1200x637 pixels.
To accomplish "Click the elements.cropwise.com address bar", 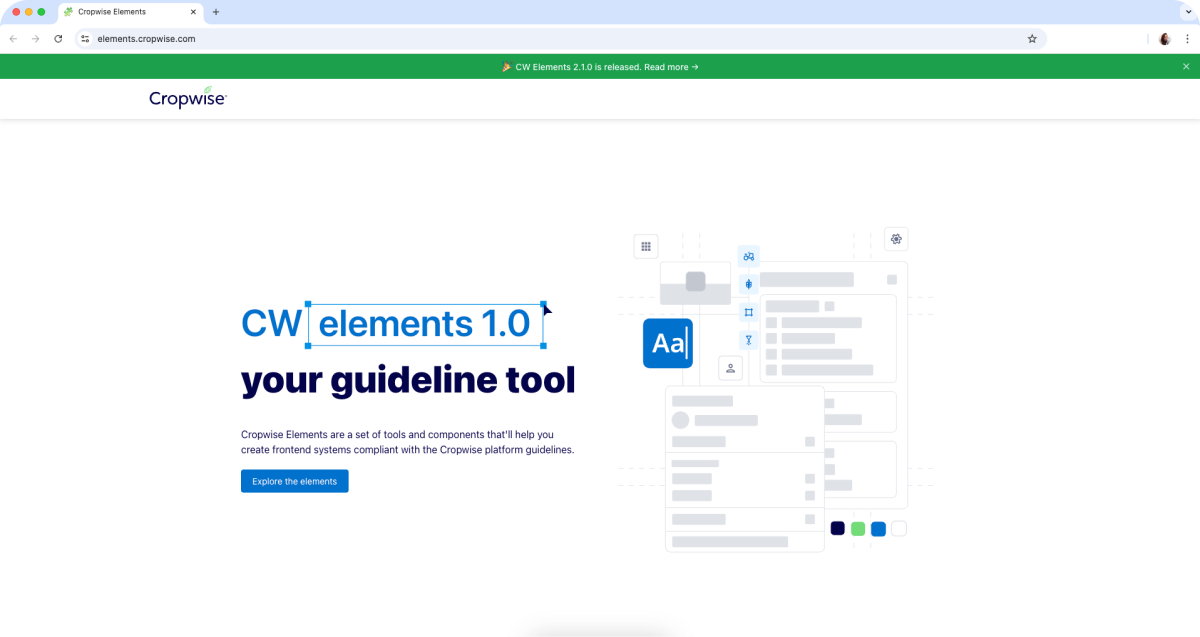I will click(x=560, y=39).
